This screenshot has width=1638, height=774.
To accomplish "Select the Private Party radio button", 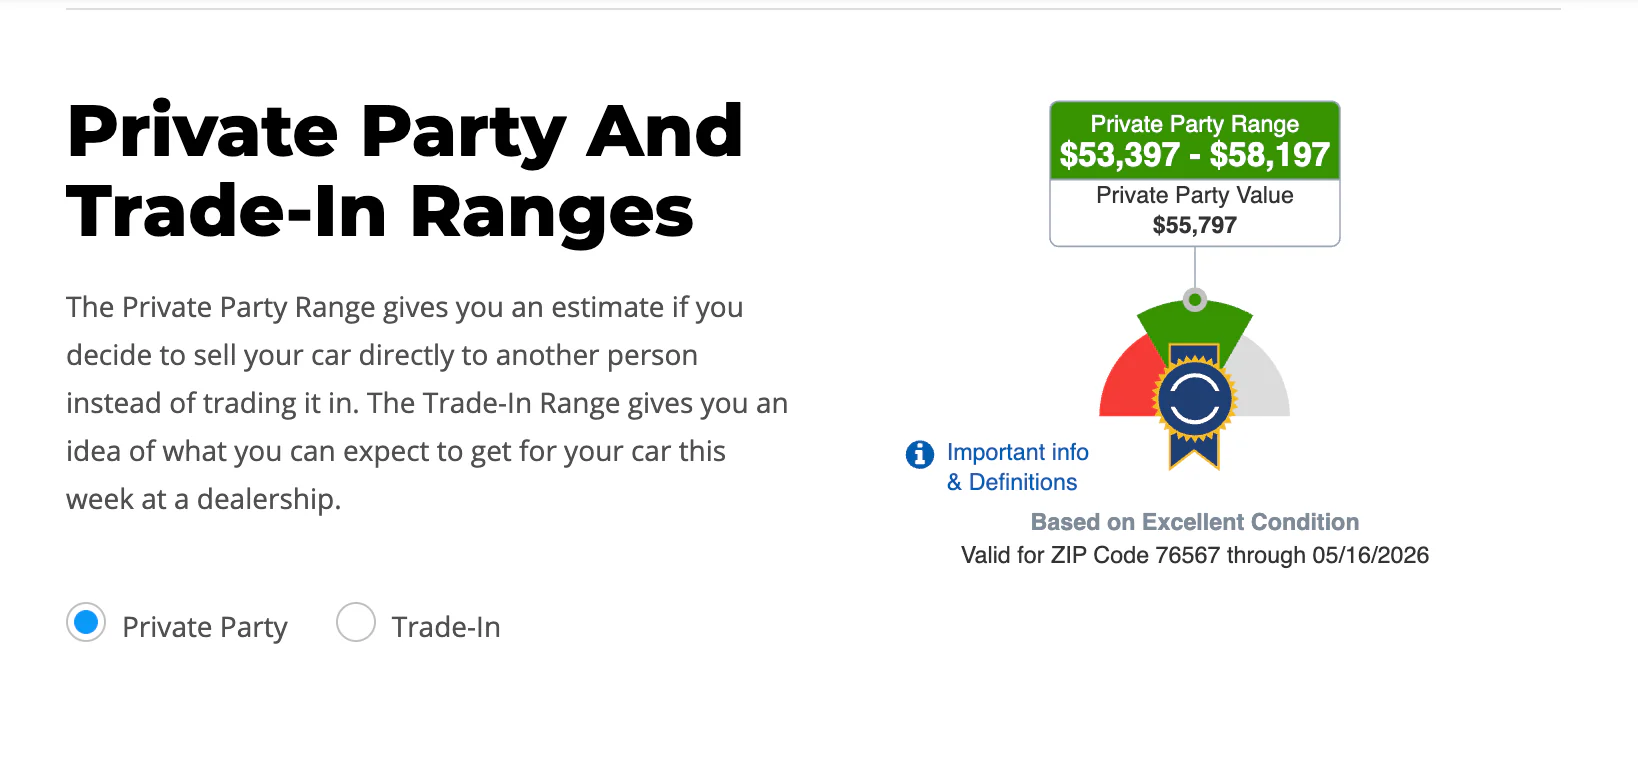I will click(86, 623).
